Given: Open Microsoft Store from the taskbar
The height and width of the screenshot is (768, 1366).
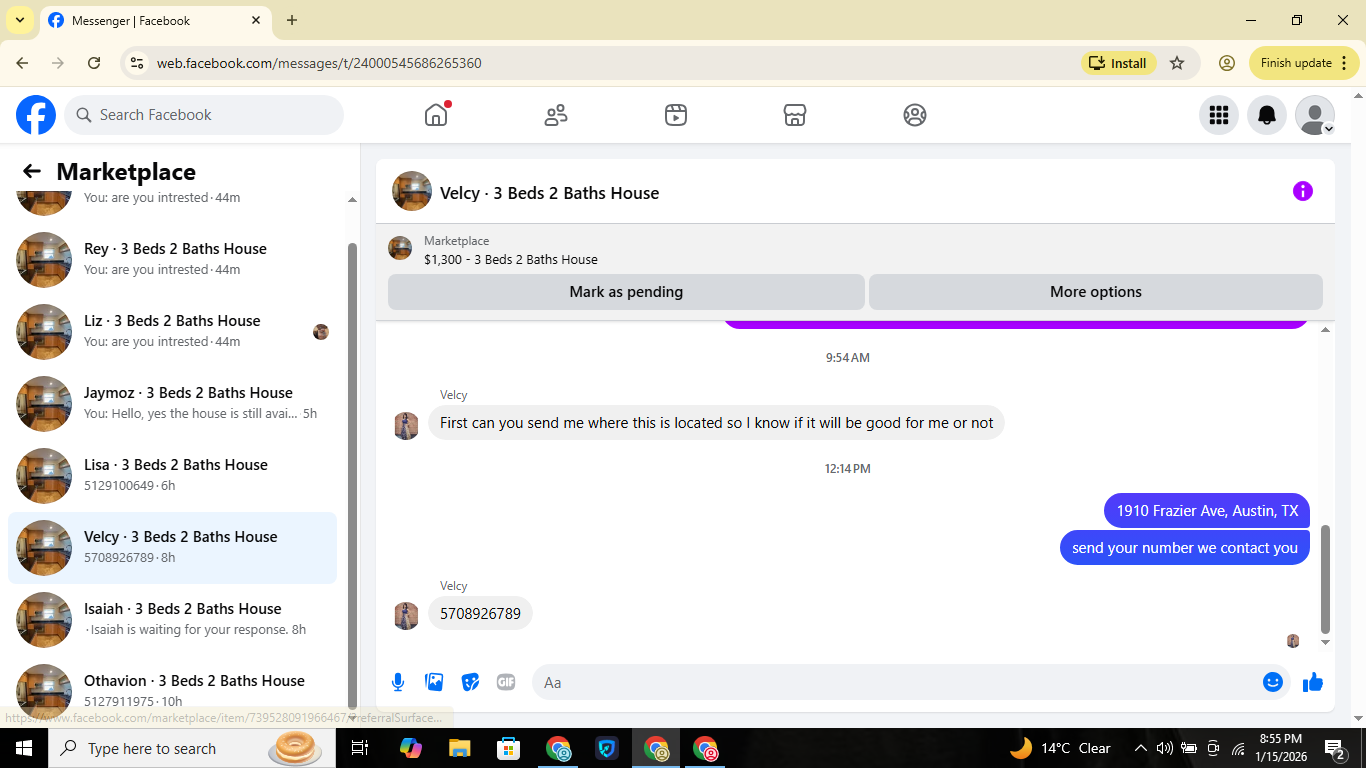Looking at the screenshot, I should 509,748.
